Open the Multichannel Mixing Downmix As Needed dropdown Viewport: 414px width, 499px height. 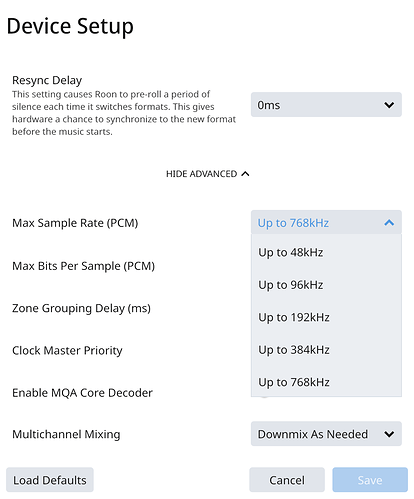click(326, 434)
